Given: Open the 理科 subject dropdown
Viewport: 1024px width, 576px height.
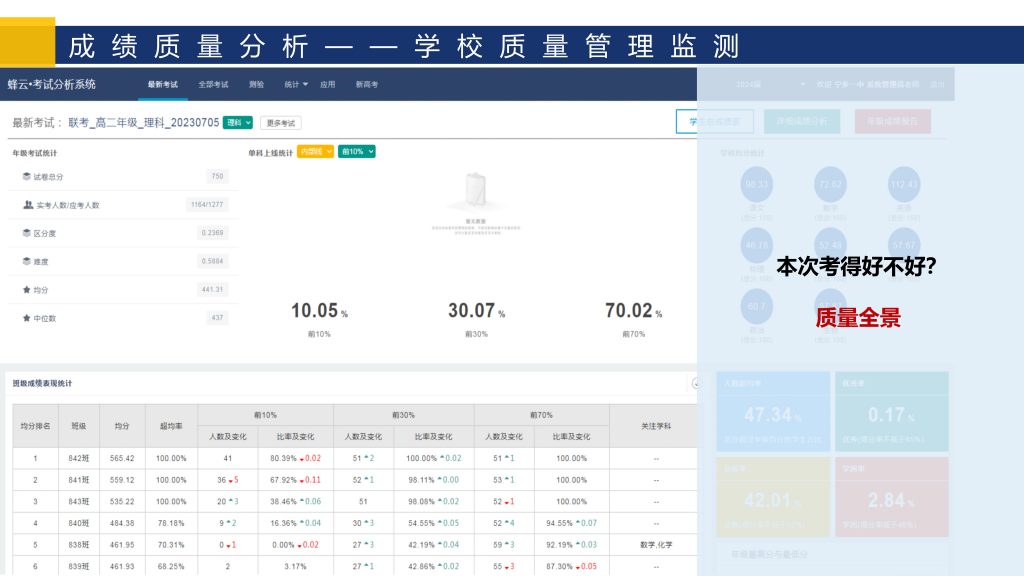Looking at the screenshot, I should (237, 123).
